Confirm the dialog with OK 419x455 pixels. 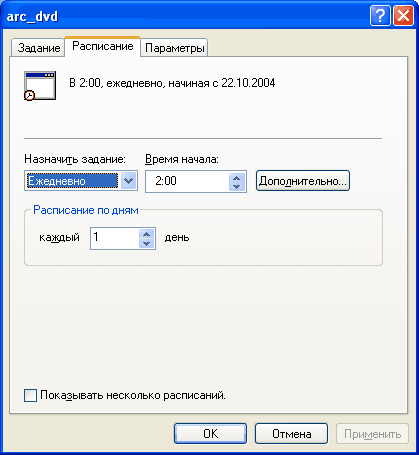coord(210,434)
